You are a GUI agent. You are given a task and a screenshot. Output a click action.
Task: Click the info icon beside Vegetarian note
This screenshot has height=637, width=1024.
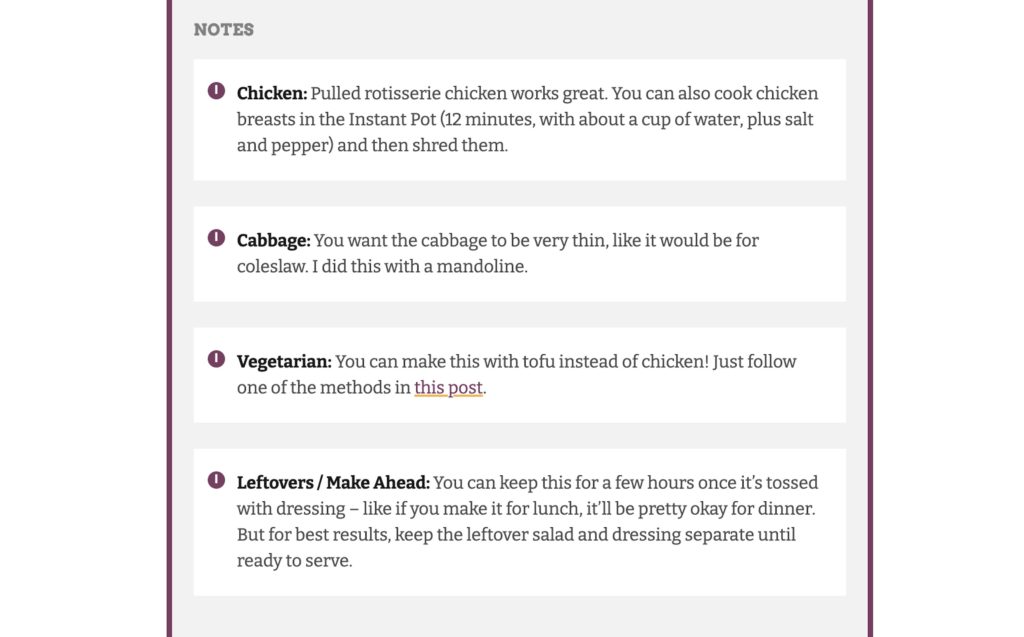pyautogui.click(x=216, y=359)
